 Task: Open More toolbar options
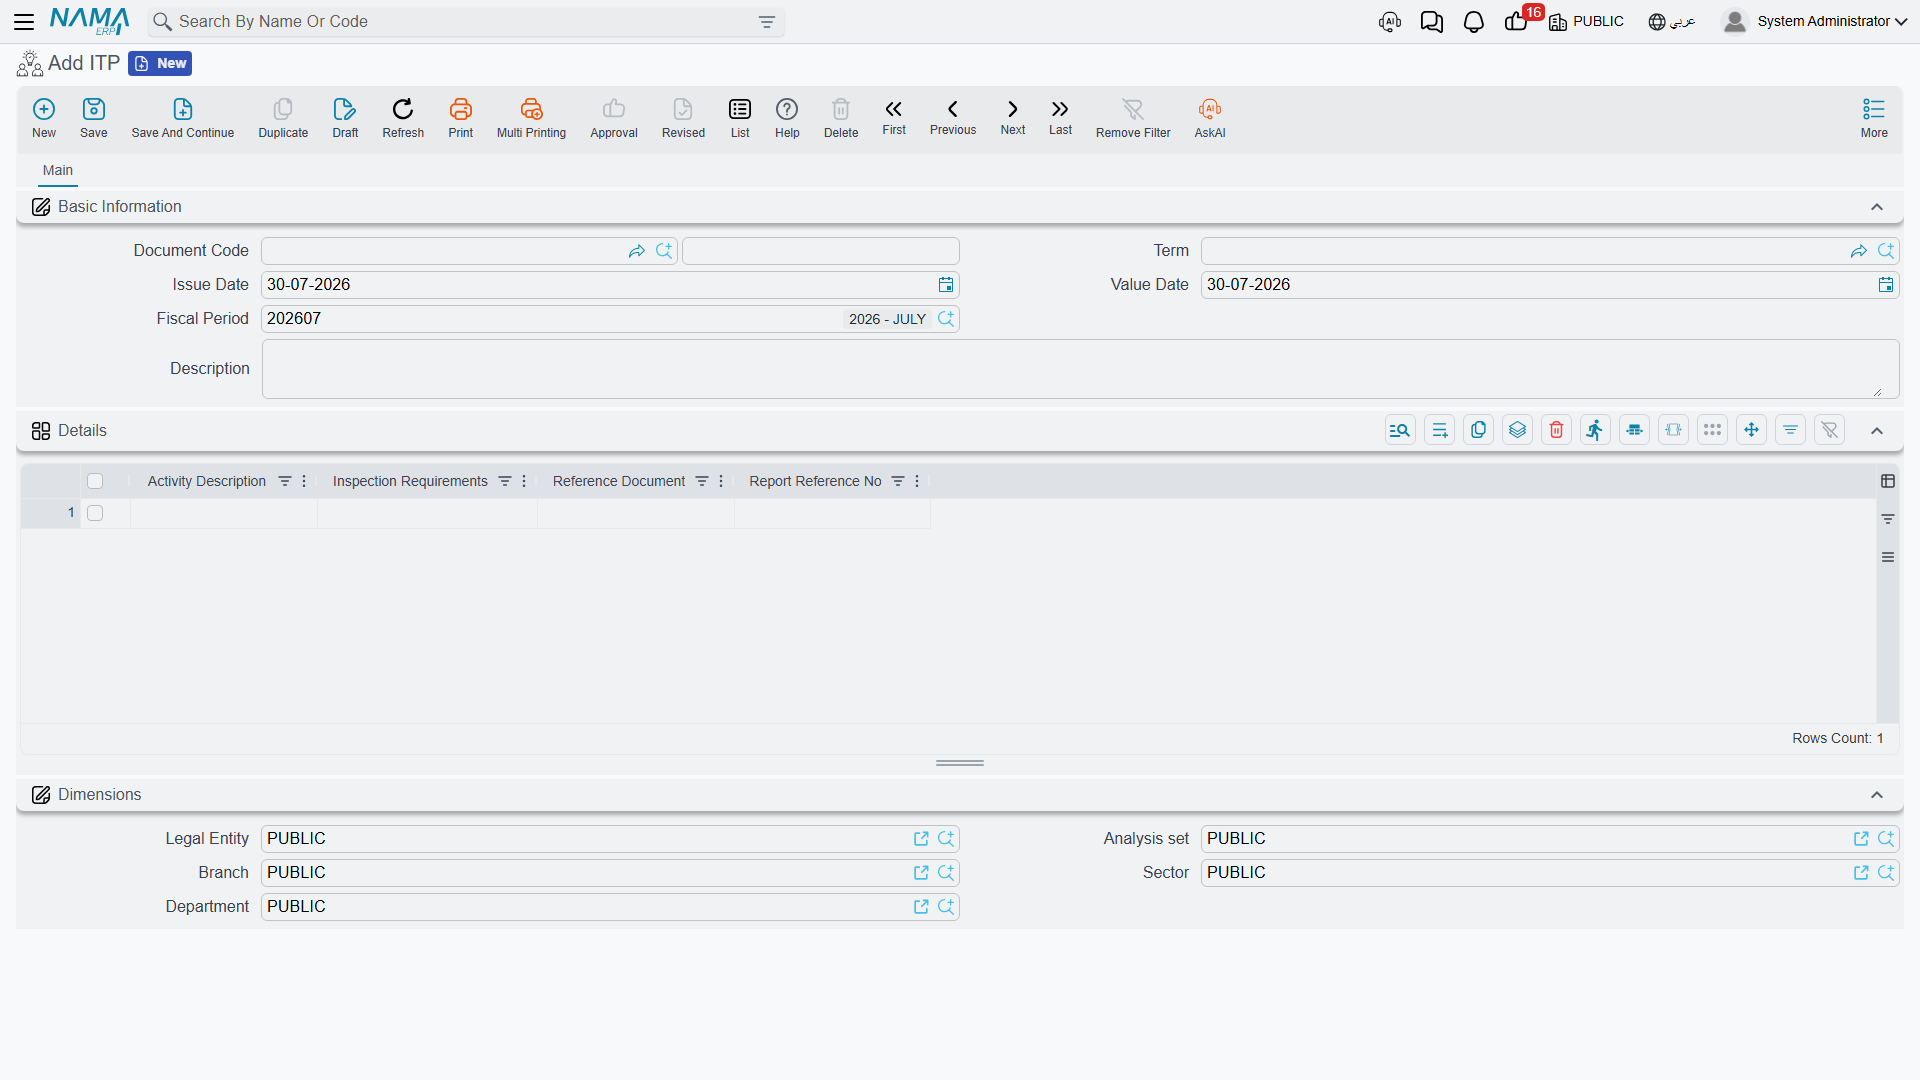pyautogui.click(x=1874, y=118)
